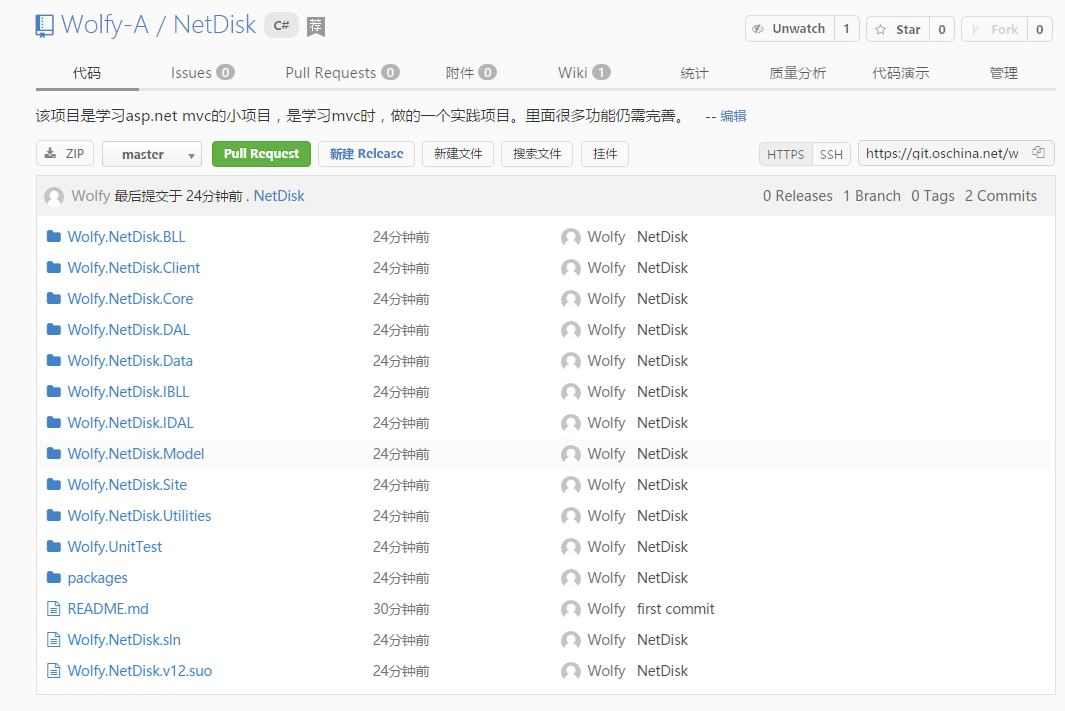Click folder icon of packages
This screenshot has height=711, width=1065.
54,577
